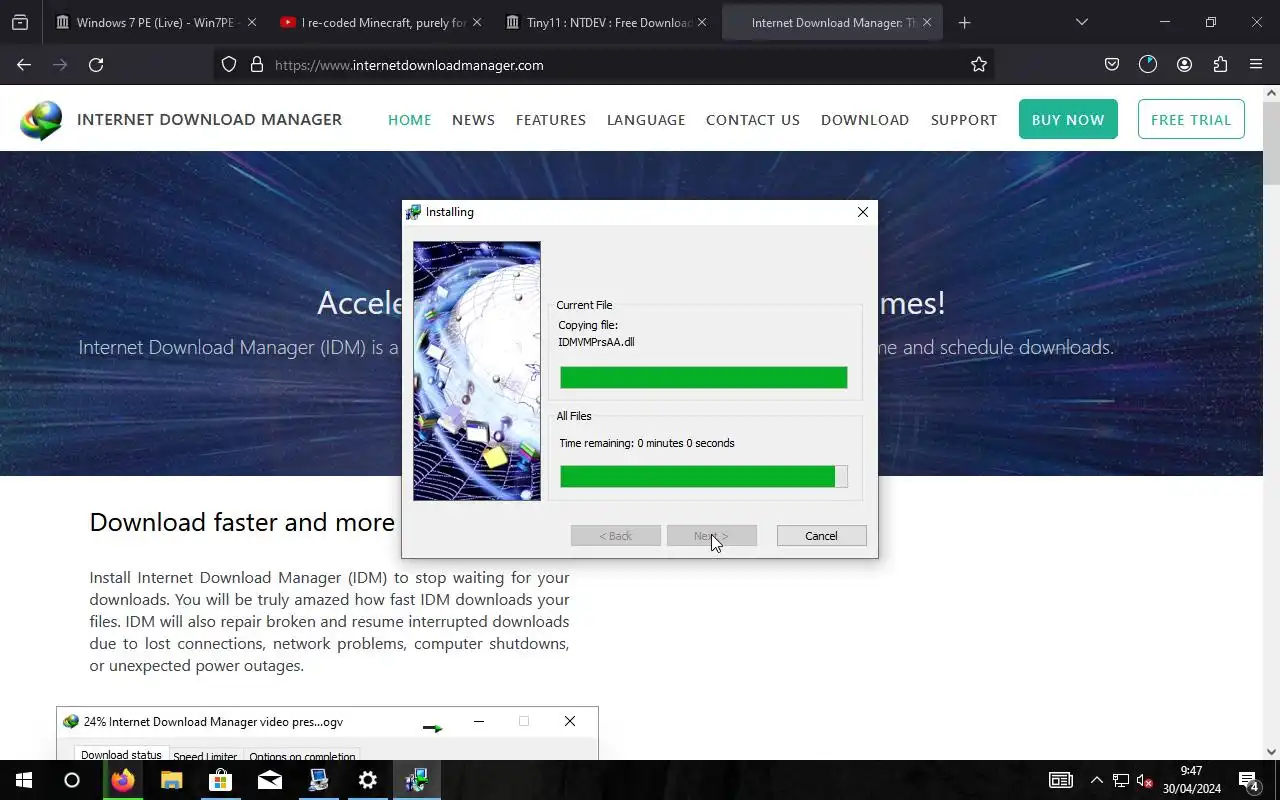Click the Next button in installer dialog
The image size is (1280, 800).
(711, 536)
